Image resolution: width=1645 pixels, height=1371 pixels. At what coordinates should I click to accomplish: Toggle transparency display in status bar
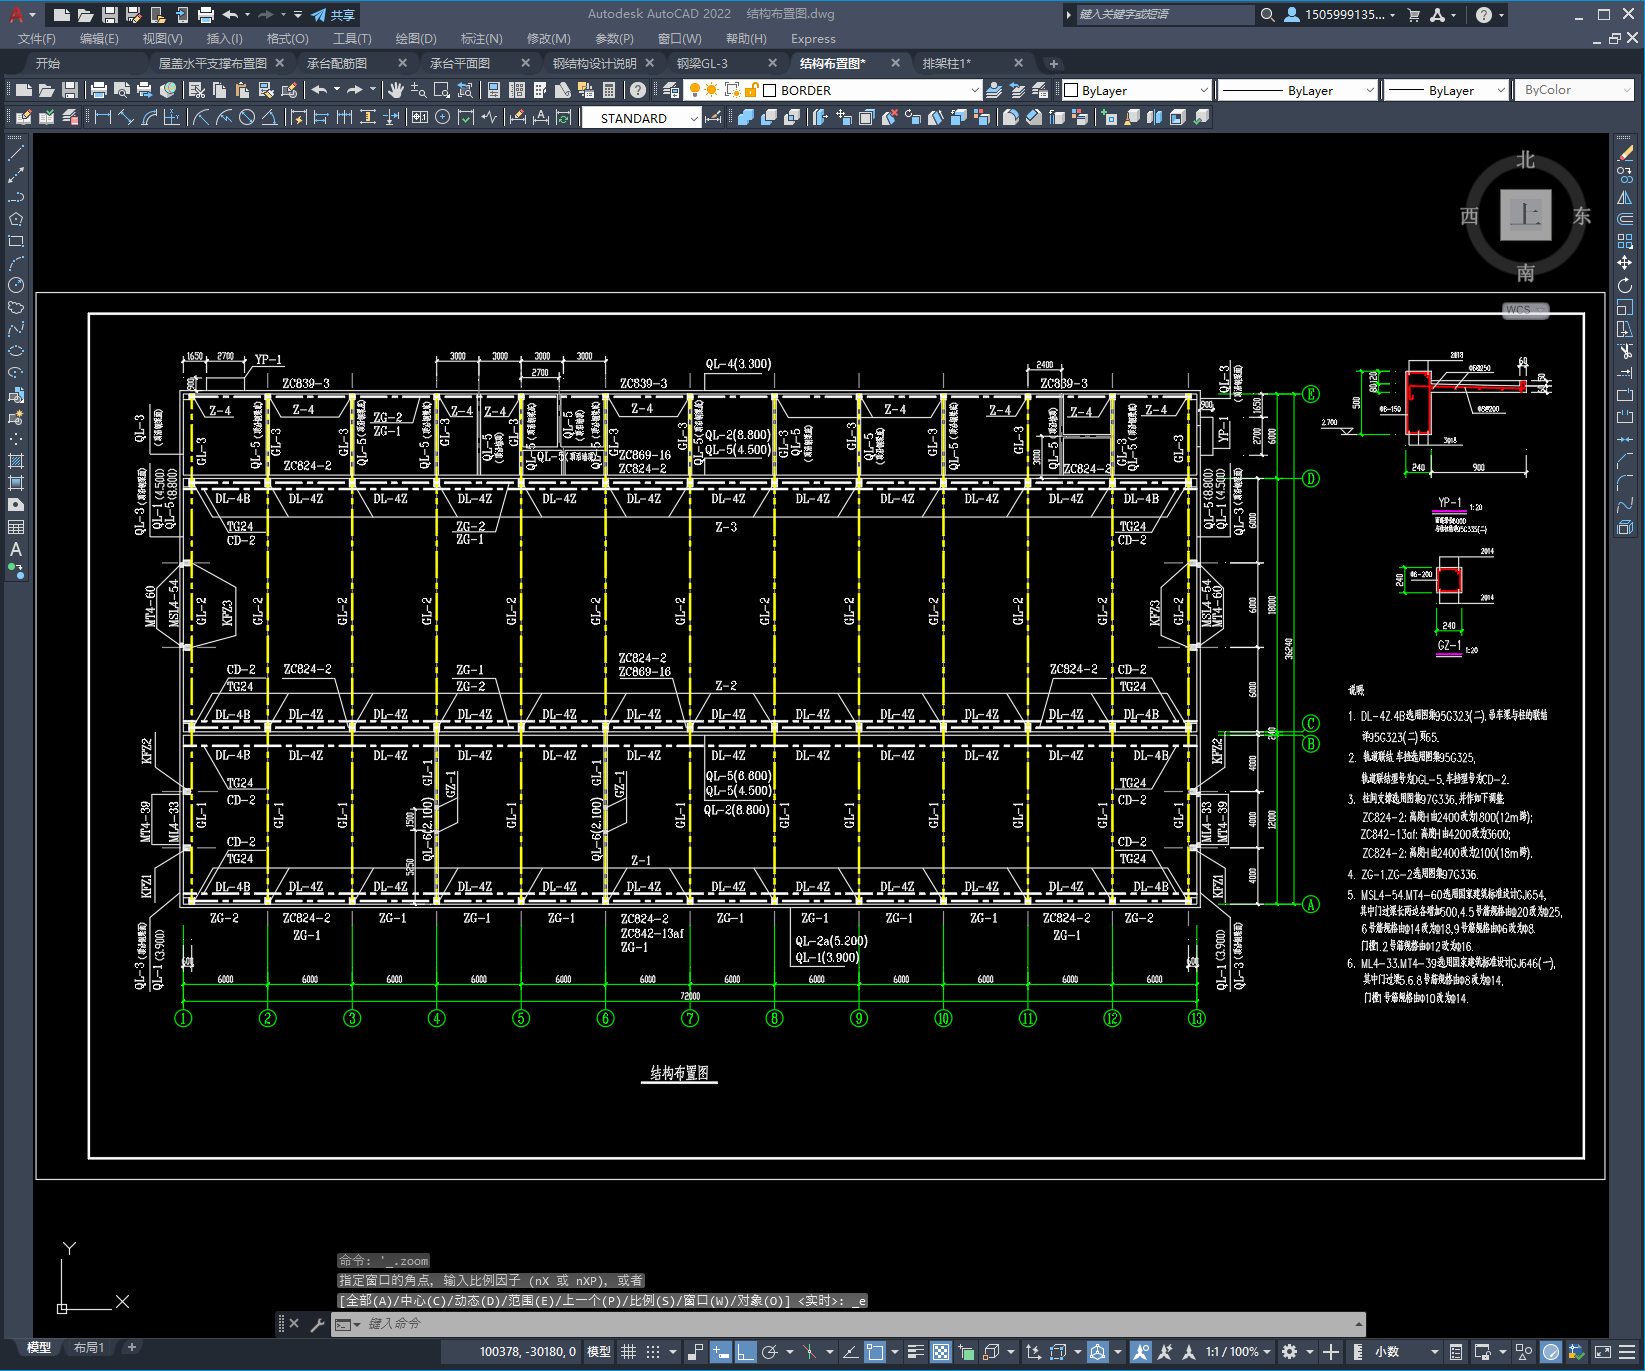click(x=941, y=1352)
